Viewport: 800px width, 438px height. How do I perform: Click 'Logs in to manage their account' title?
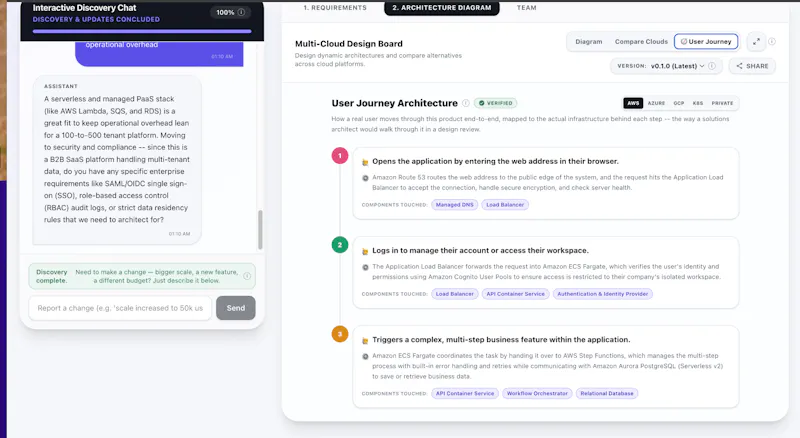(x=480, y=251)
